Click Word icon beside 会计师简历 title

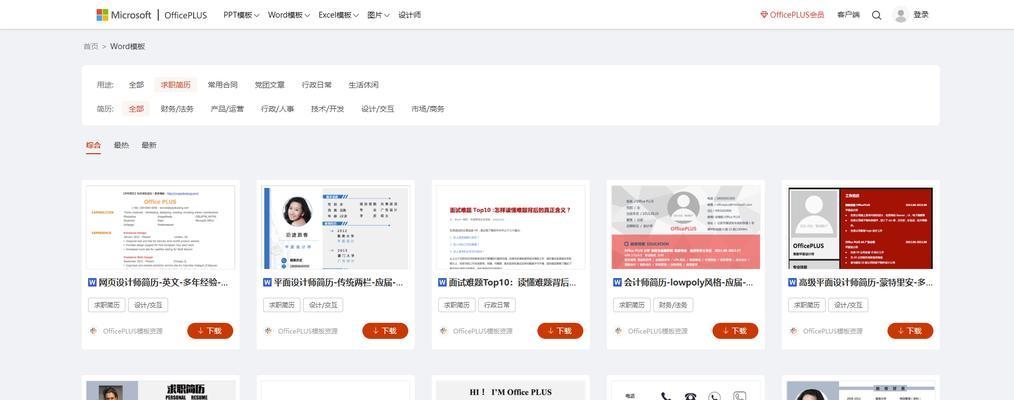click(x=618, y=282)
